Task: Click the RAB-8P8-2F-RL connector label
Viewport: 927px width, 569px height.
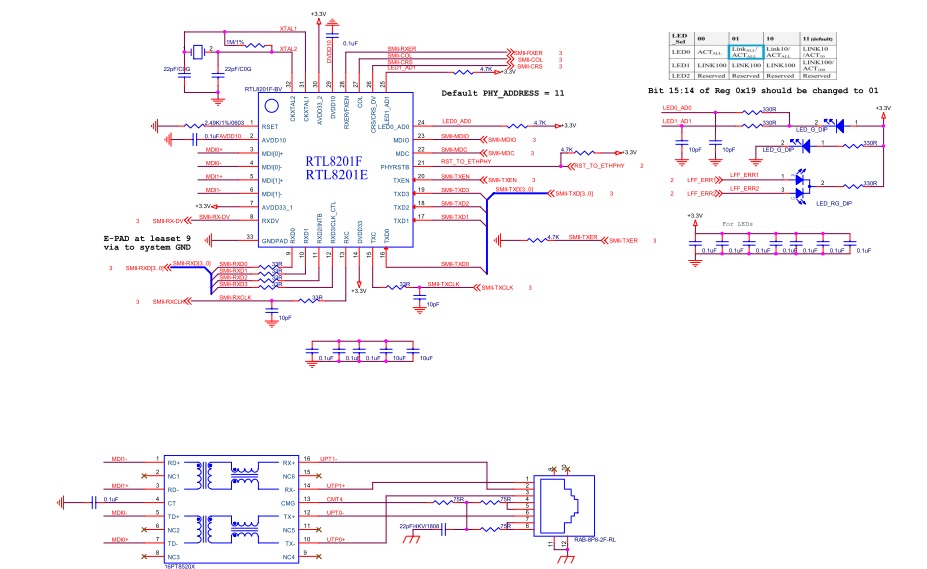Action: pos(595,539)
